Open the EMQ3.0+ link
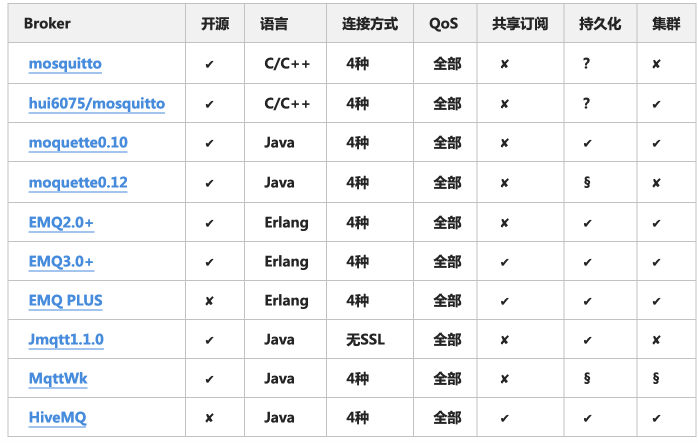The image size is (698, 443). click(x=61, y=261)
